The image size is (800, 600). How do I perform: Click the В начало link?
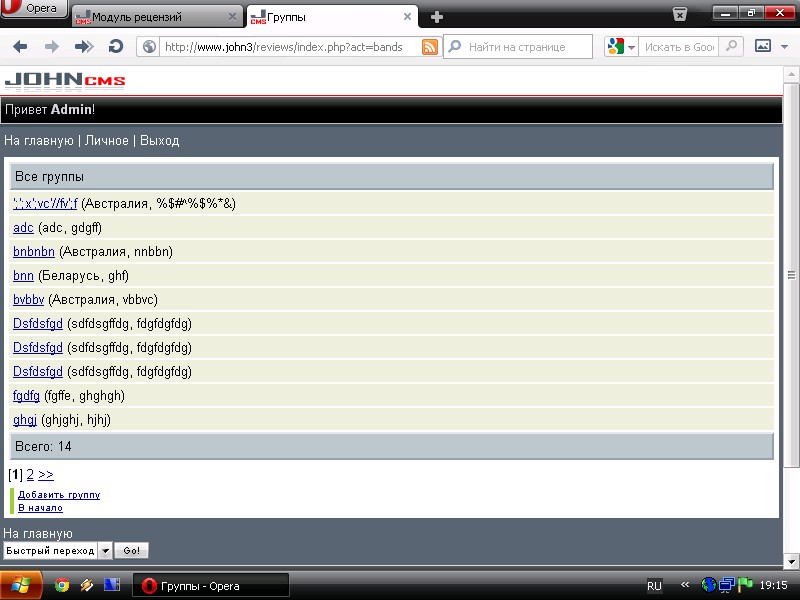point(40,508)
